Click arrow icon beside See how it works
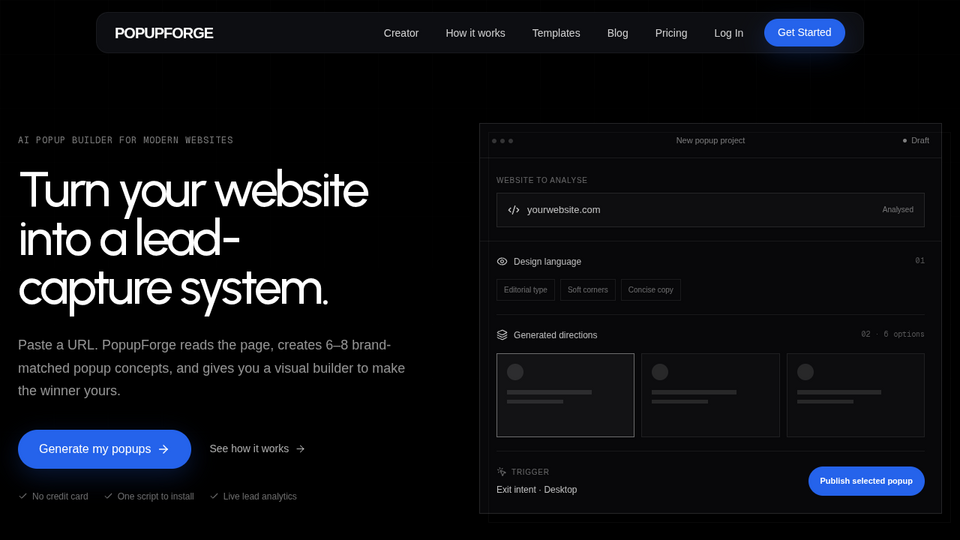 (x=300, y=449)
